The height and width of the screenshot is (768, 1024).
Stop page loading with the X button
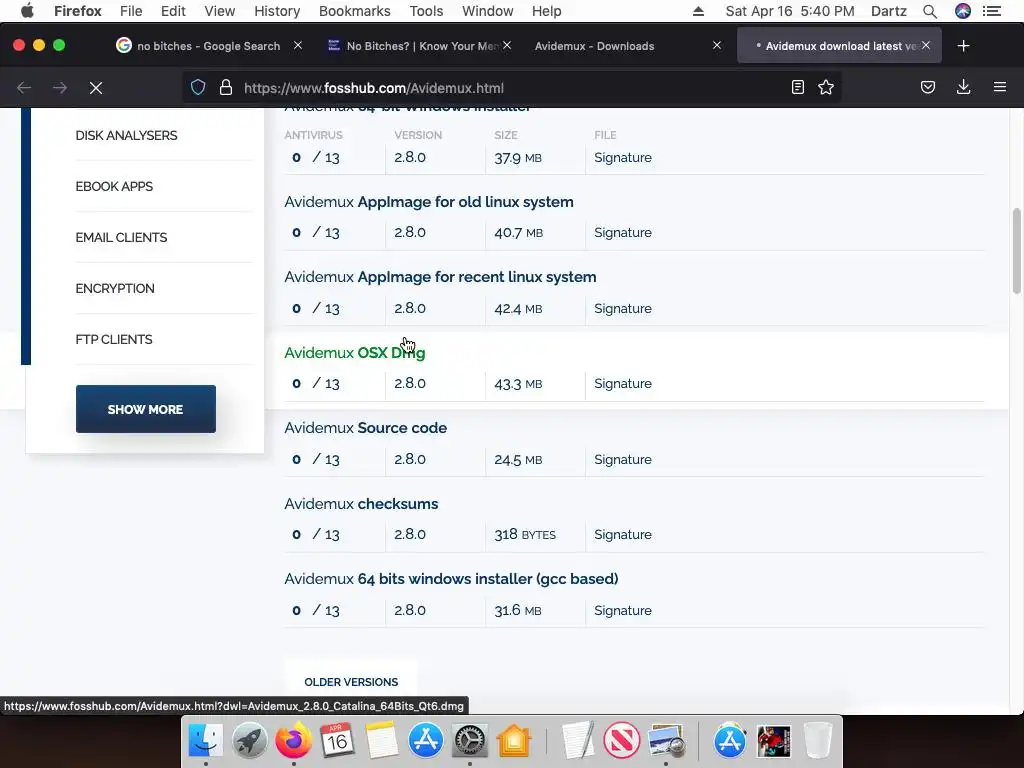96,88
